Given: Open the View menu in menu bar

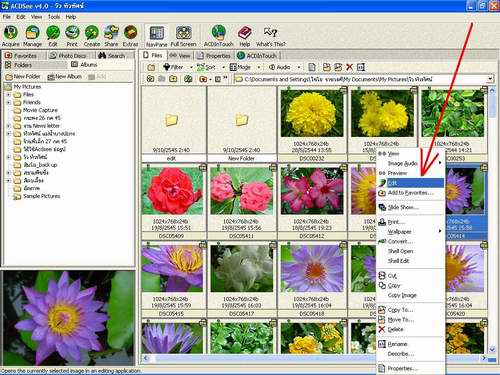Looking at the screenshot, I should pos(36,17).
